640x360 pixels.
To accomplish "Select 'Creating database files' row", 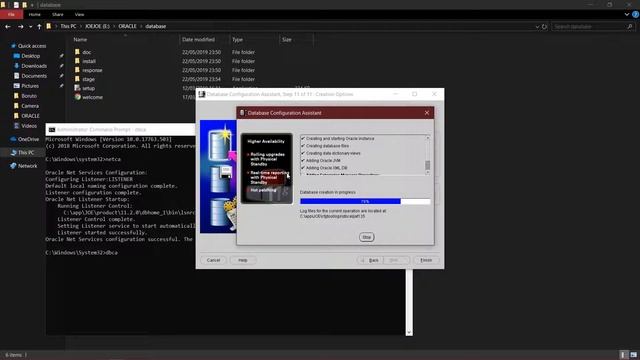I will 325,146.
